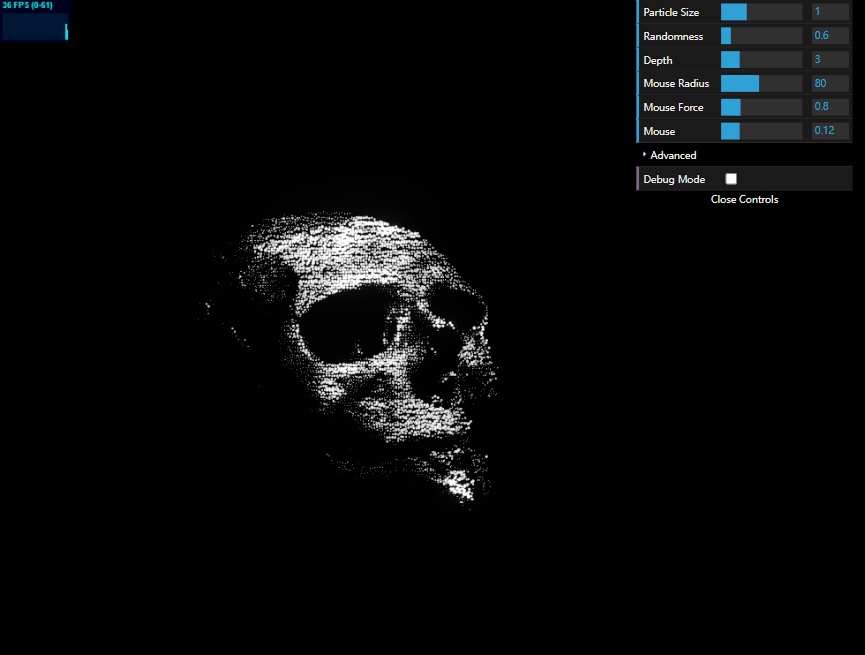Adjust the Mouse ease slider
The width and height of the screenshot is (865, 655).
click(x=761, y=131)
